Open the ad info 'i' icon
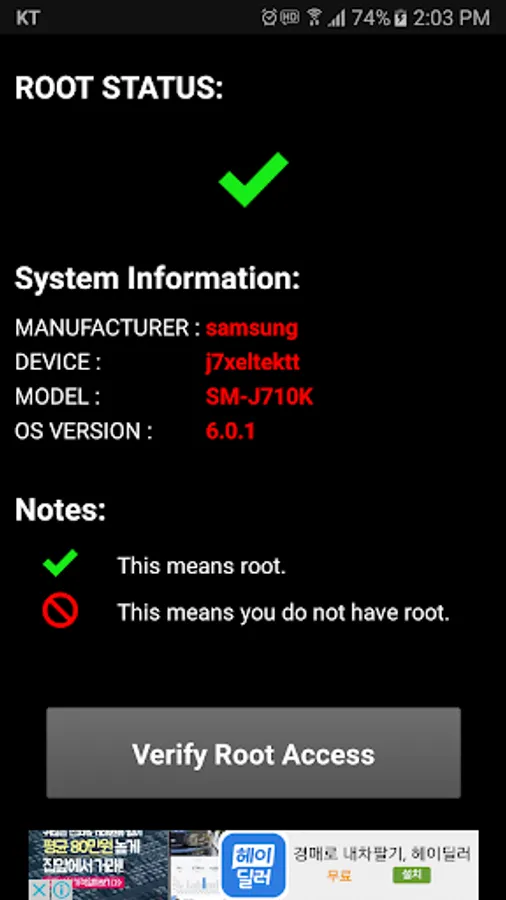Image resolution: width=506 pixels, height=900 pixels. pos(62,890)
